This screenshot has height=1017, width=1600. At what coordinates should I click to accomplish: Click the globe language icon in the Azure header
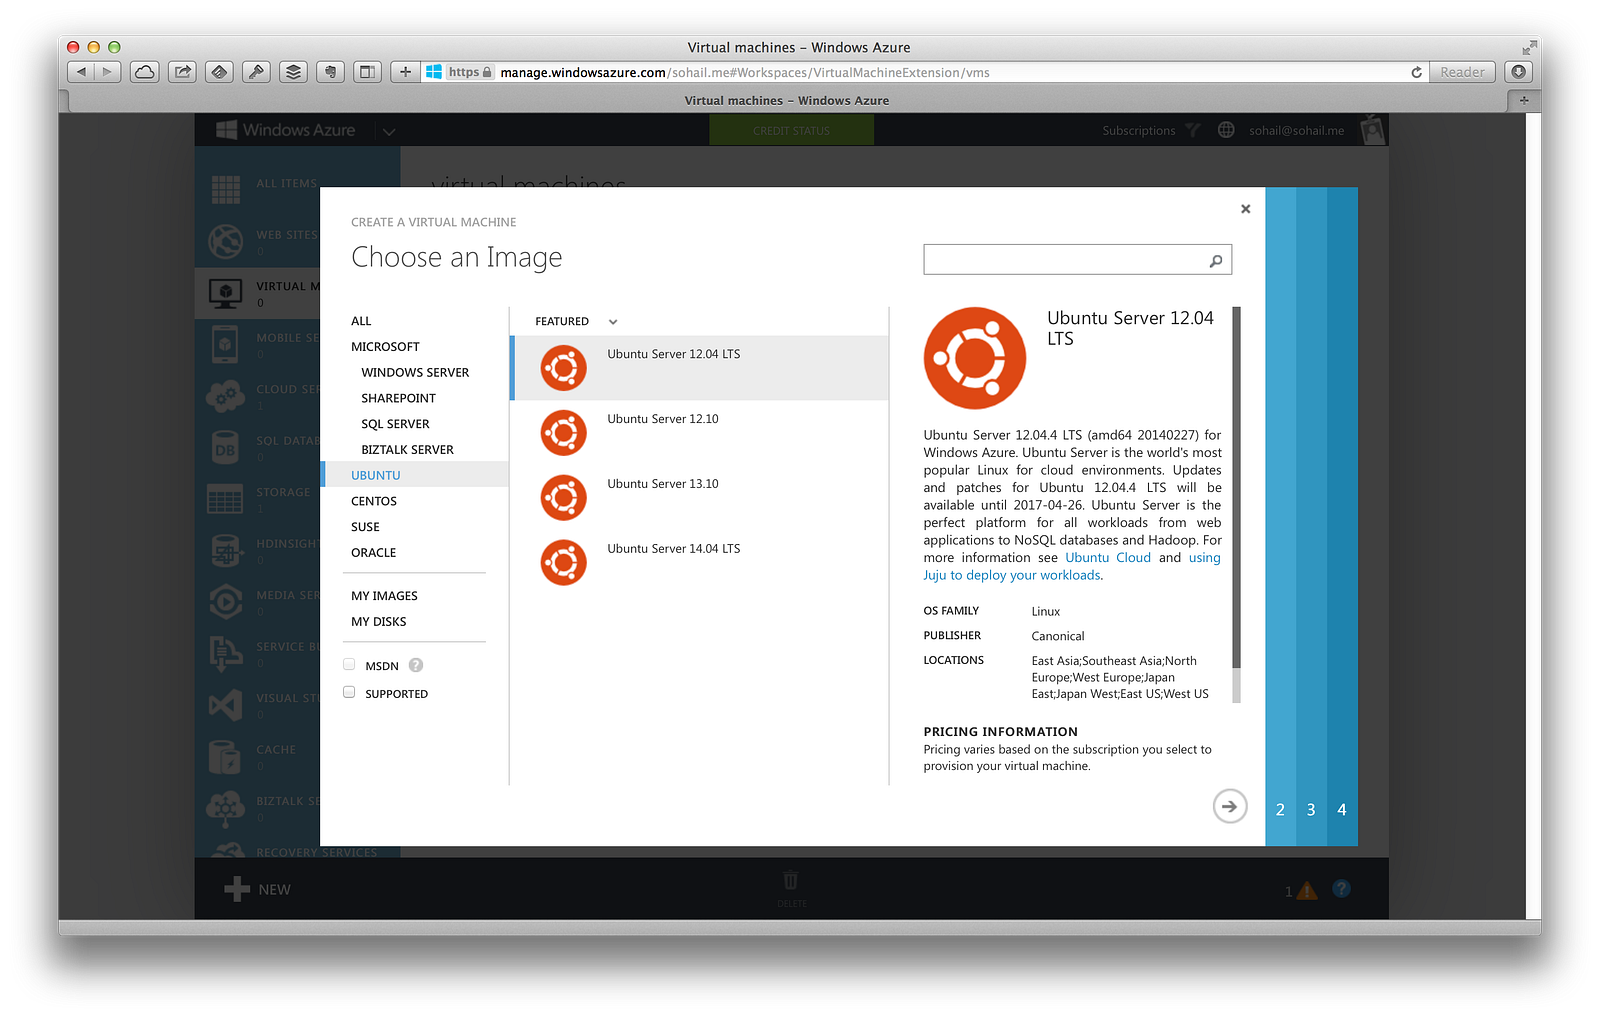(x=1226, y=130)
